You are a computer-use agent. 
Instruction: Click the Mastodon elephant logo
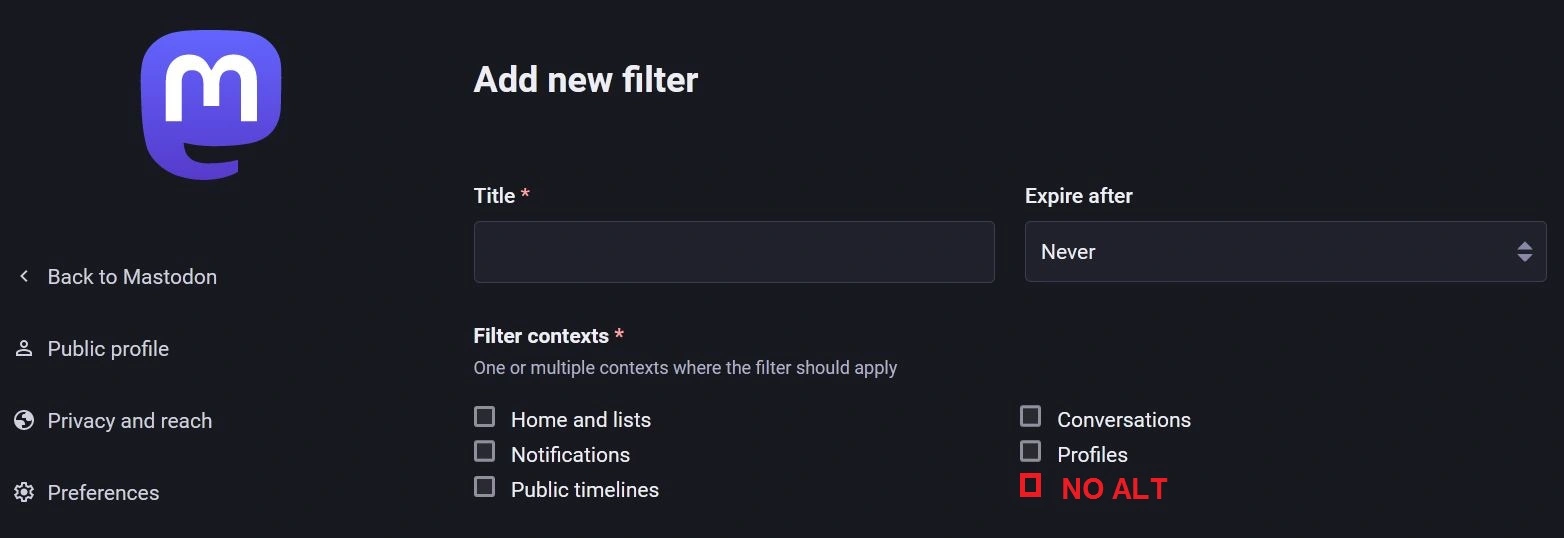(x=210, y=104)
